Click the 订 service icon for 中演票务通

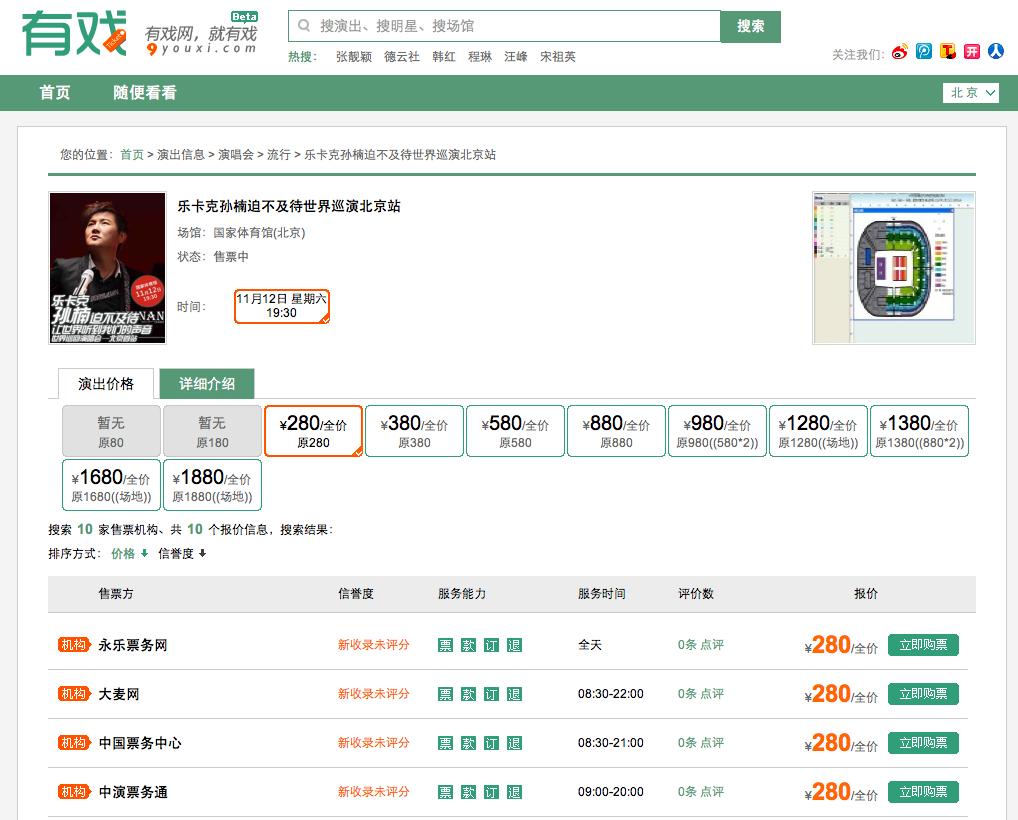click(491, 793)
